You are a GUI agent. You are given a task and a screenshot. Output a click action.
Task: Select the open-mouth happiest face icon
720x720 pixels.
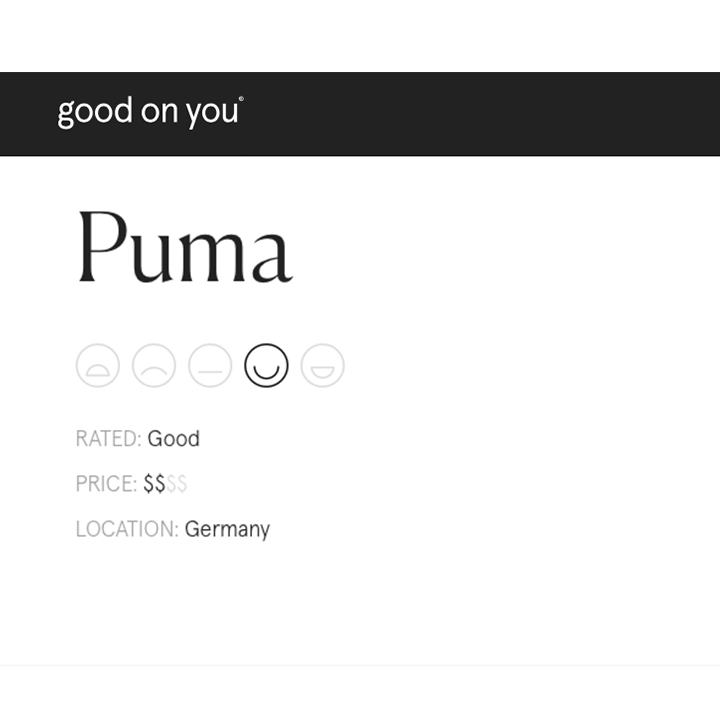tap(322, 366)
